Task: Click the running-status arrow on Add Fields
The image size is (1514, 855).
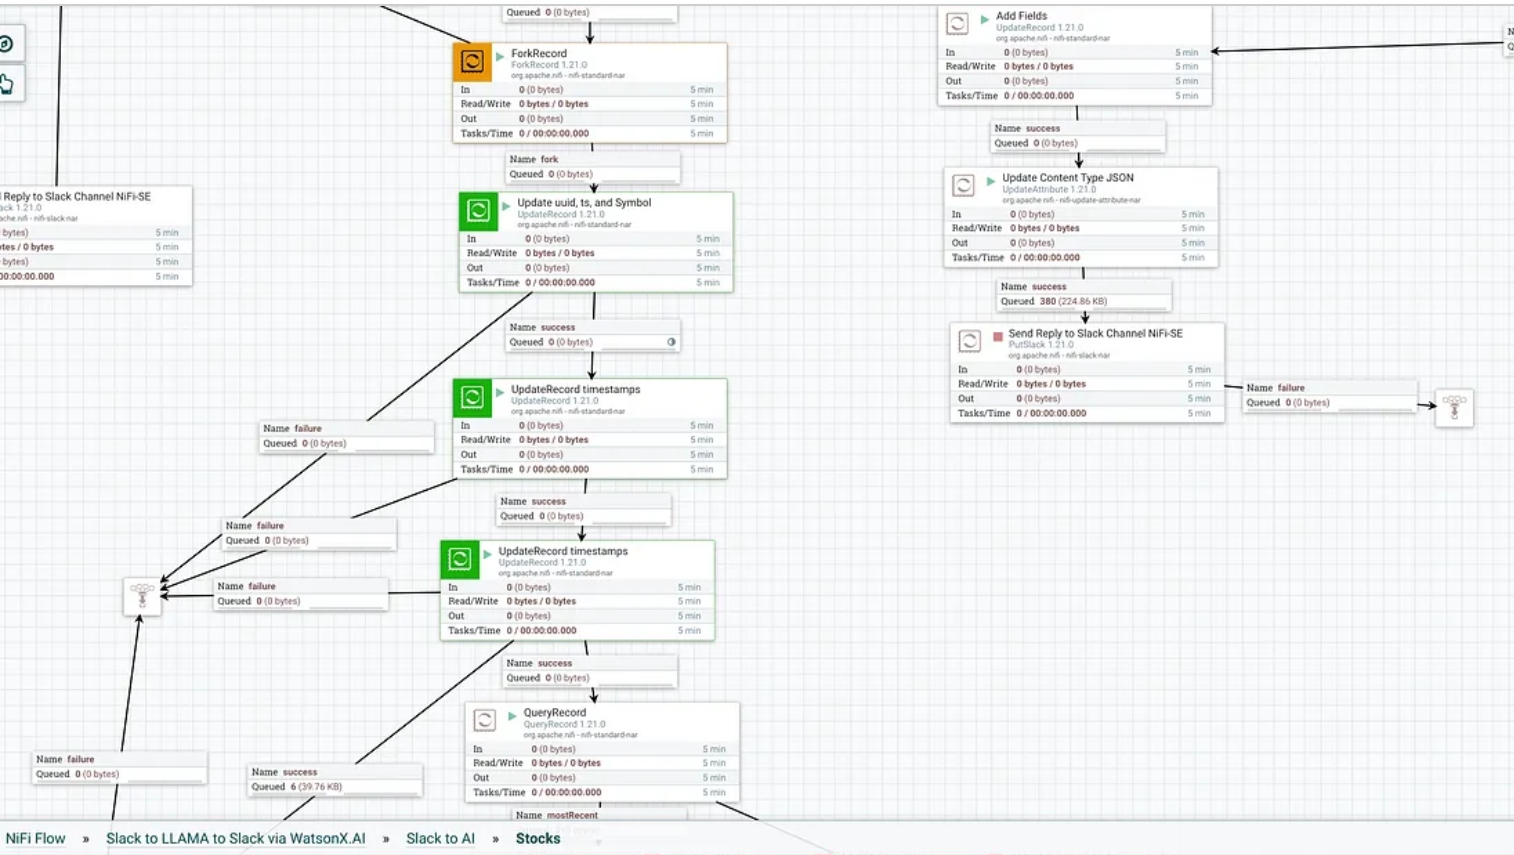Action: pyautogui.click(x=985, y=18)
